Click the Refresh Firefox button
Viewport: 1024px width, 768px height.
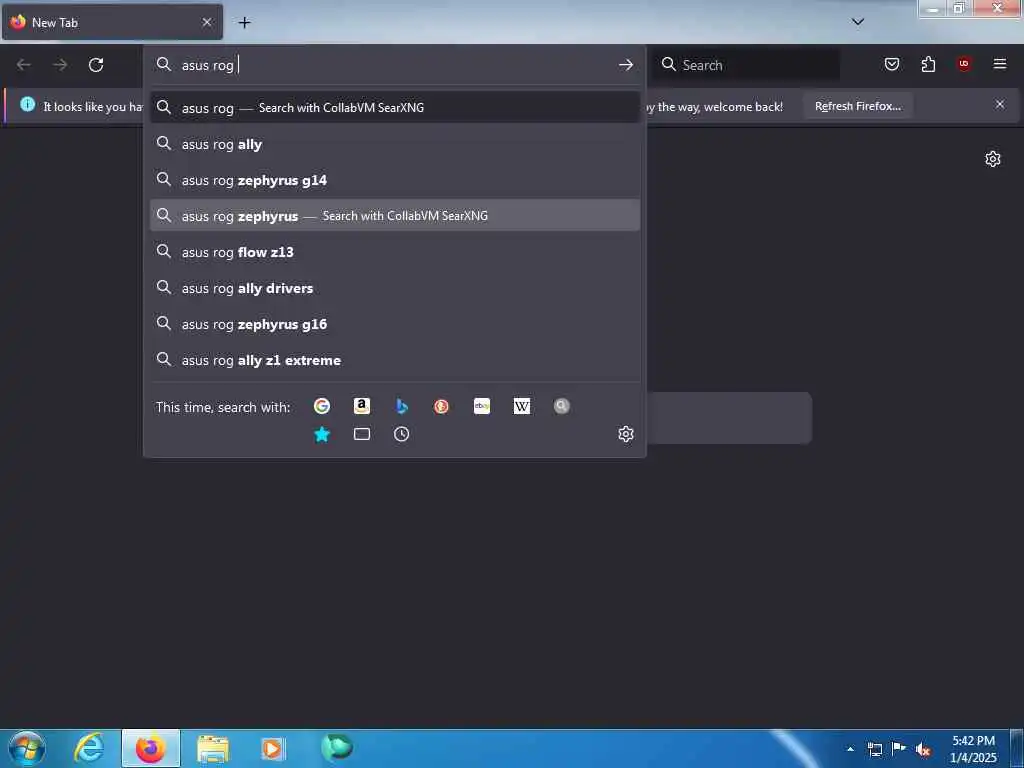click(857, 106)
